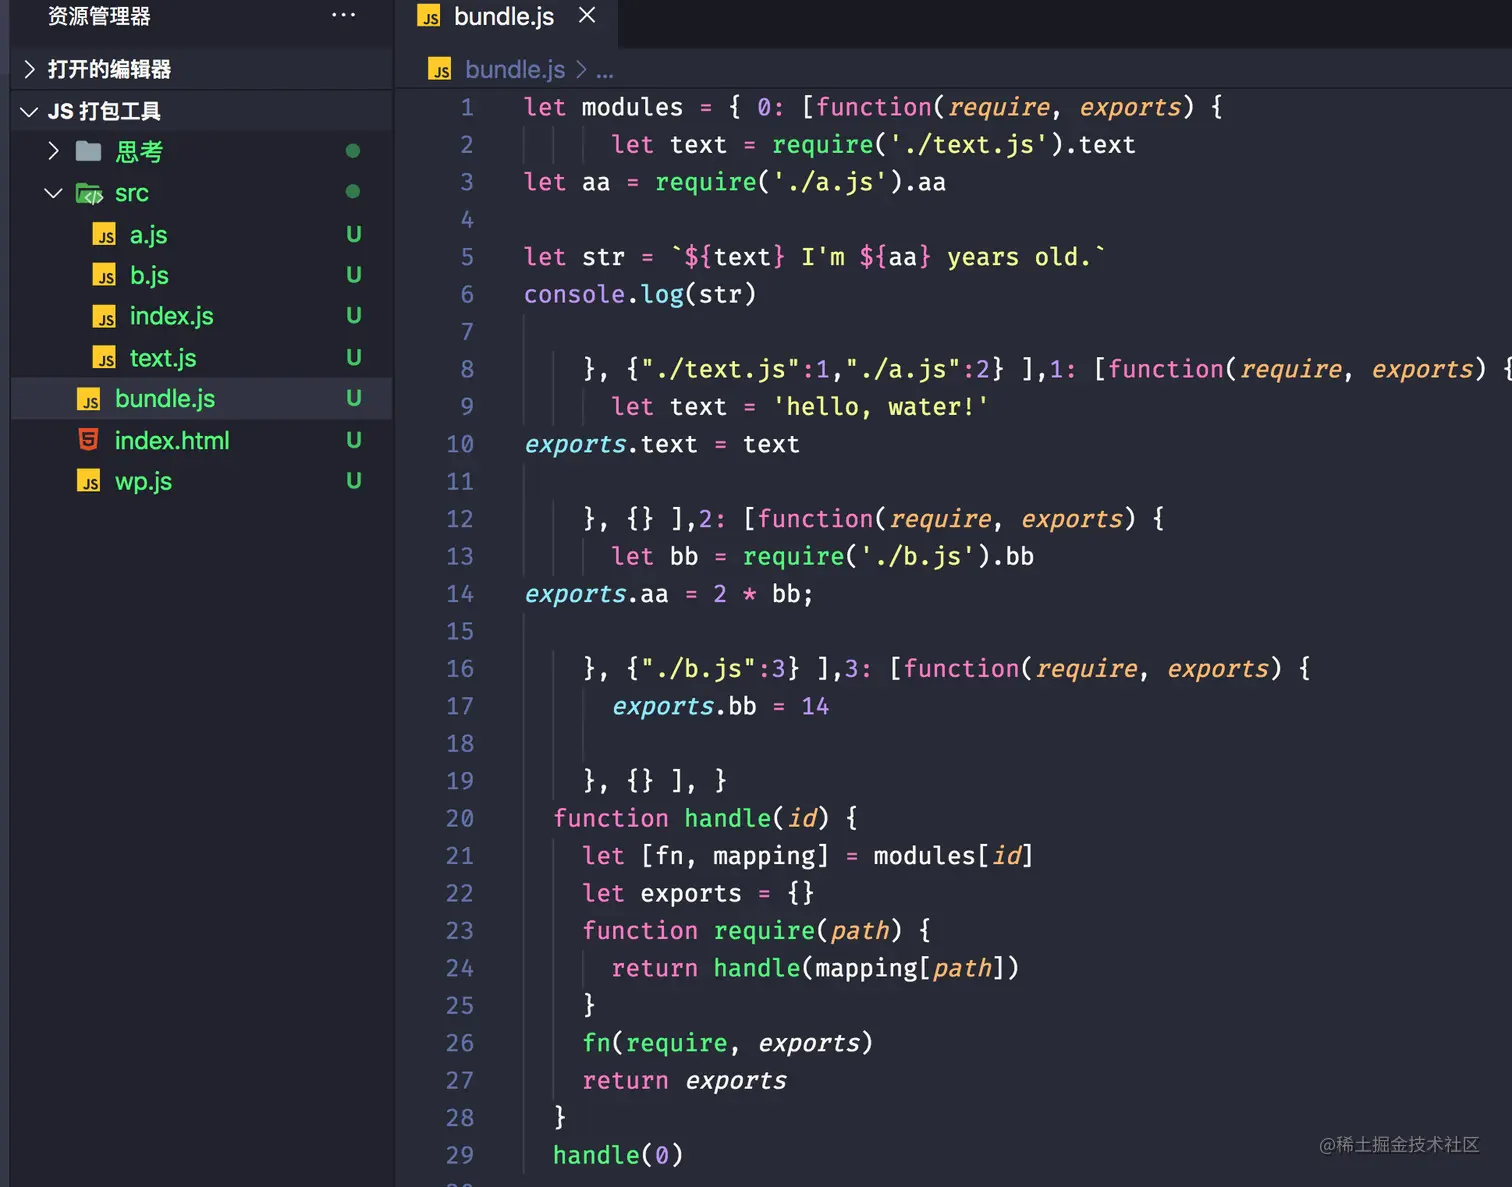Click the 'handle(0)' call on line 29
The height and width of the screenshot is (1187, 1512).
click(x=618, y=1155)
